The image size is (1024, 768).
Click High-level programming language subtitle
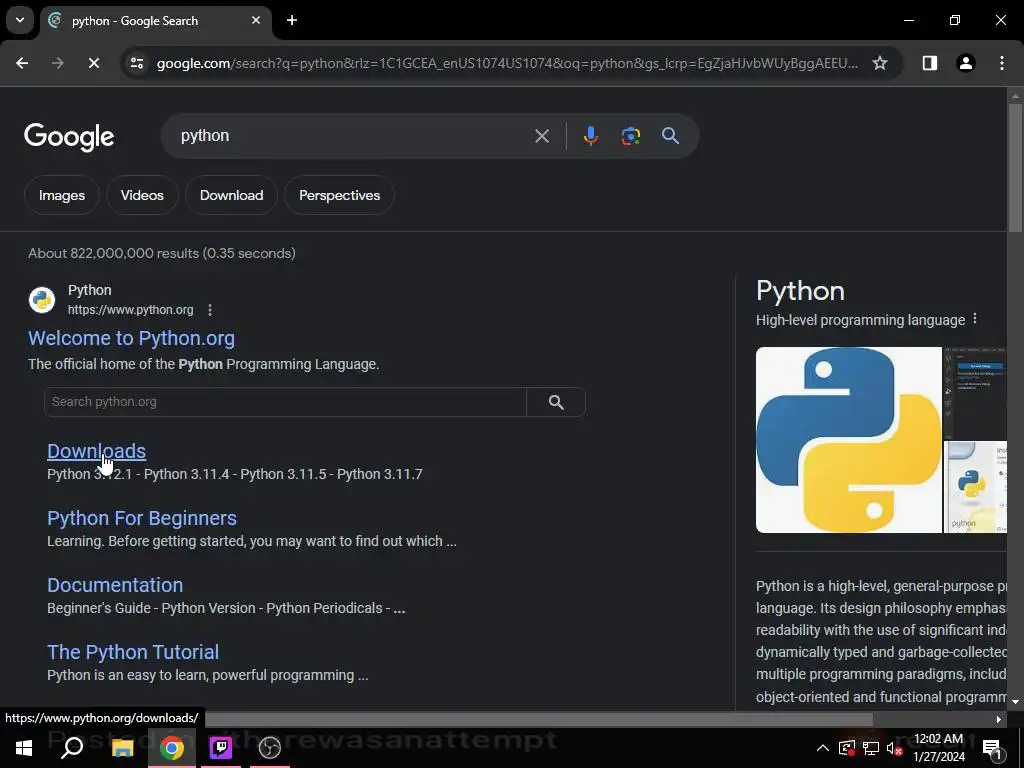point(860,320)
